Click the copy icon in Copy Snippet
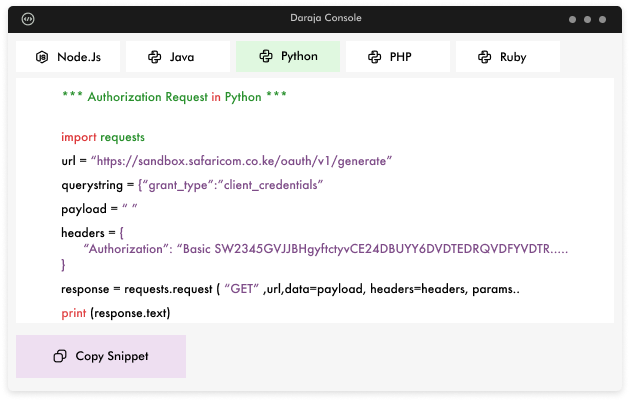This screenshot has width=630, height=401. [x=60, y=356]
